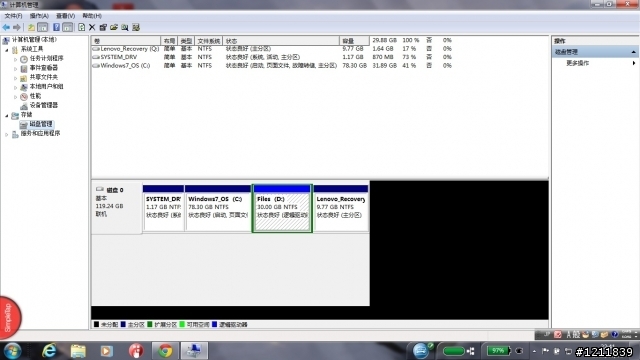
Task: Expand the 事件查看器 node arrow
Action: point(16,69)
